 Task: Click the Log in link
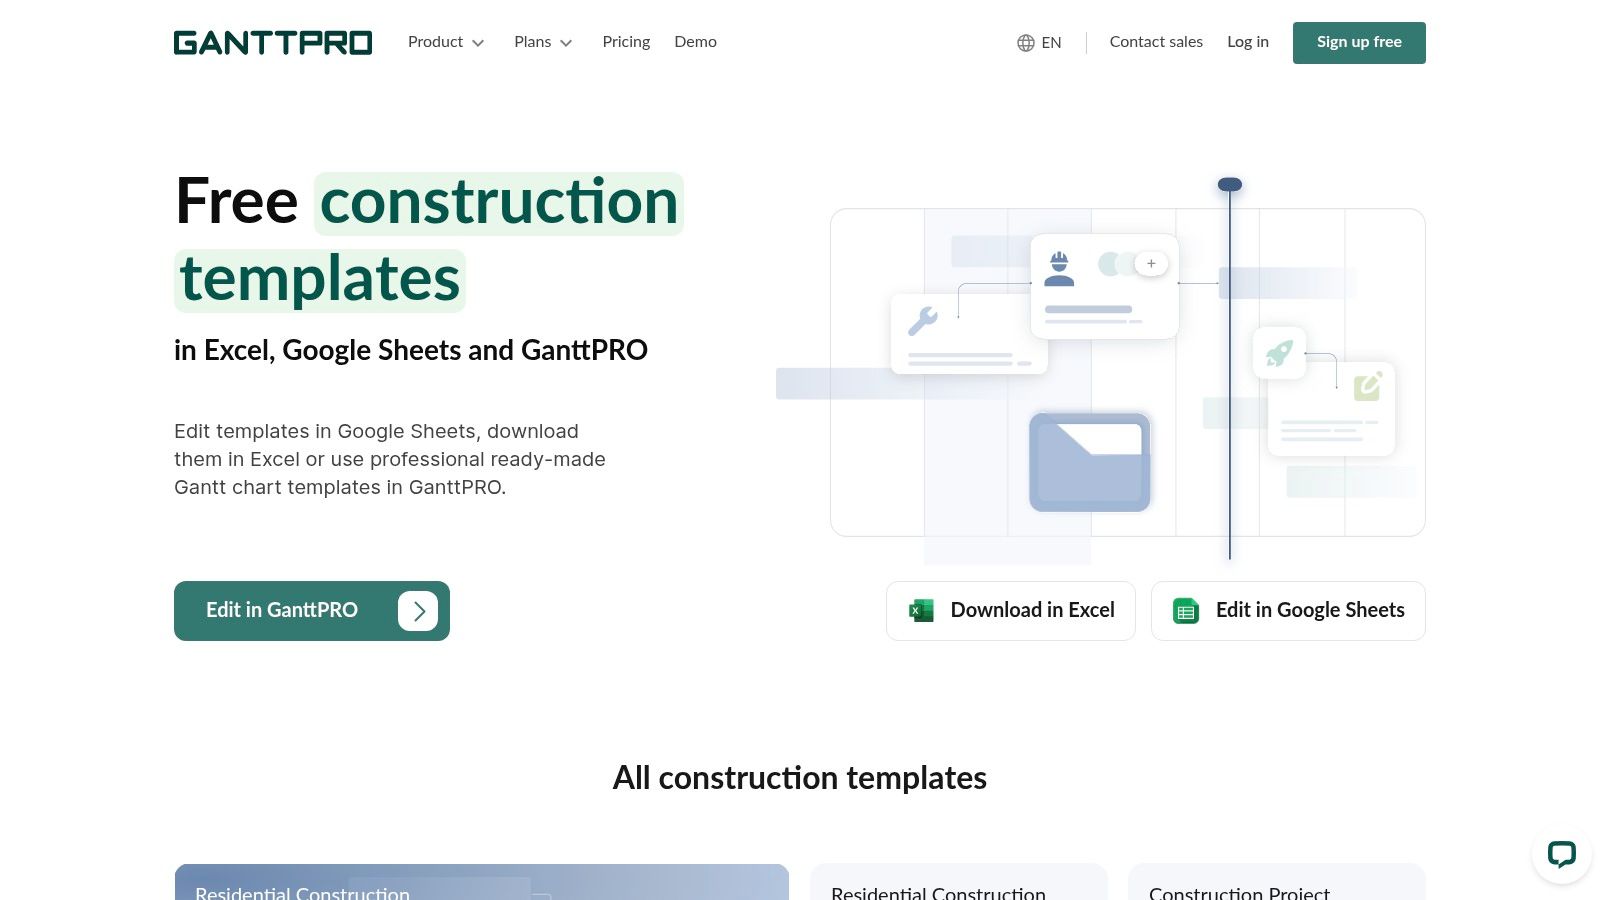(x=1248, y=42)
